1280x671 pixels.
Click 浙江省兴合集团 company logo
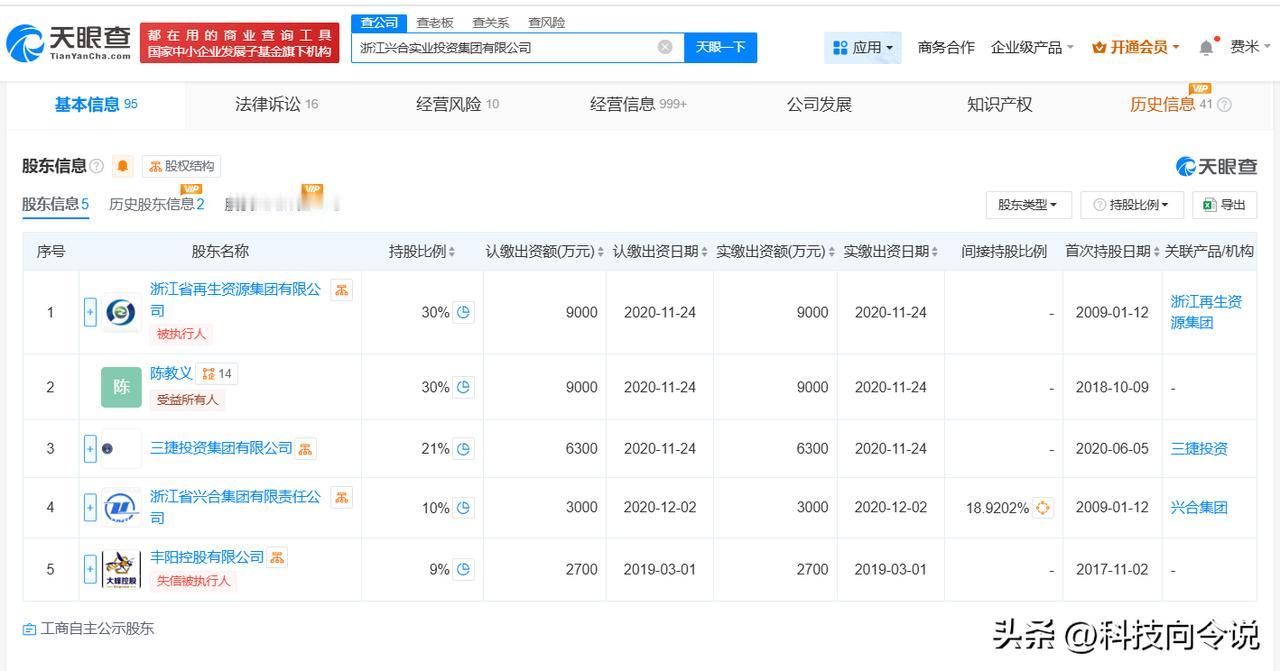[121, 508]
